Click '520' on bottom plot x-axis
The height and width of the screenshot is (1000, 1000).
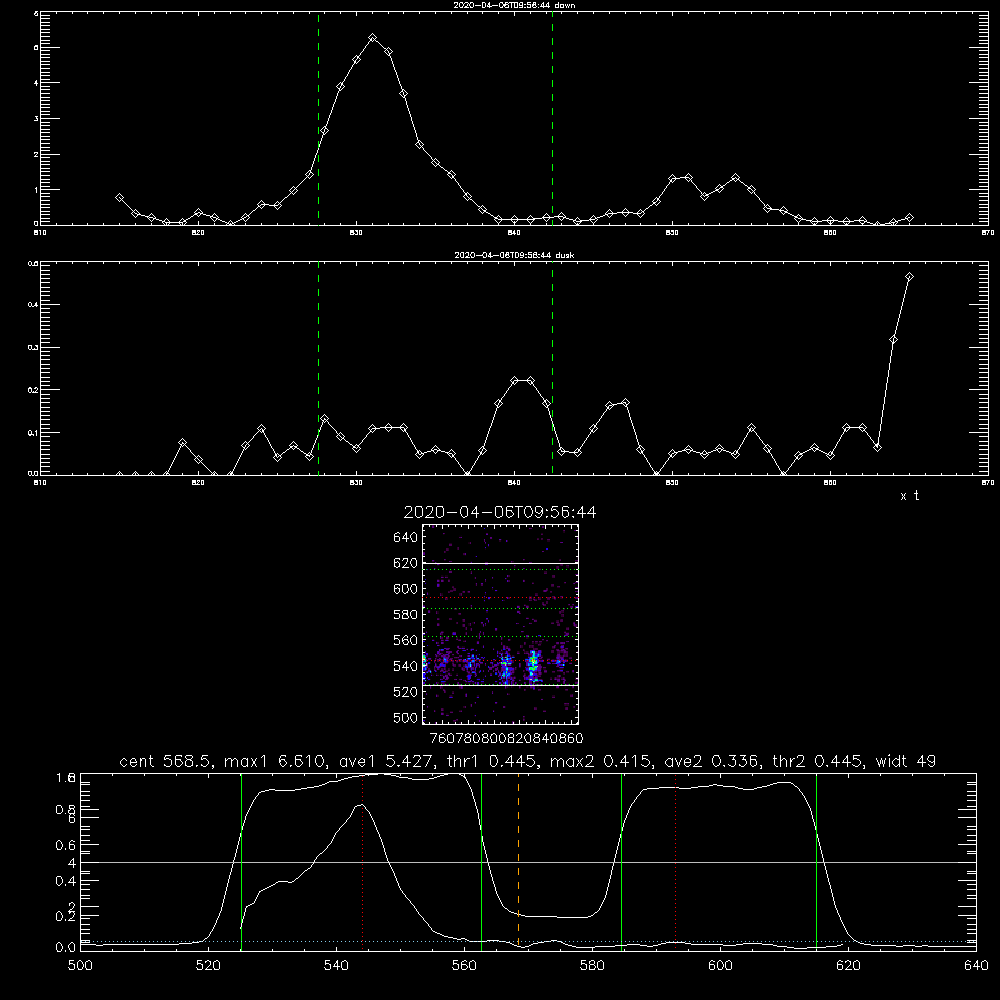point(208,965)
